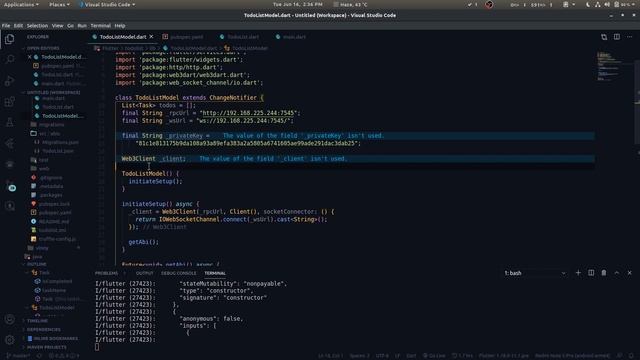
Task: Click the split editor right icon
Action: tap(617, 37)
